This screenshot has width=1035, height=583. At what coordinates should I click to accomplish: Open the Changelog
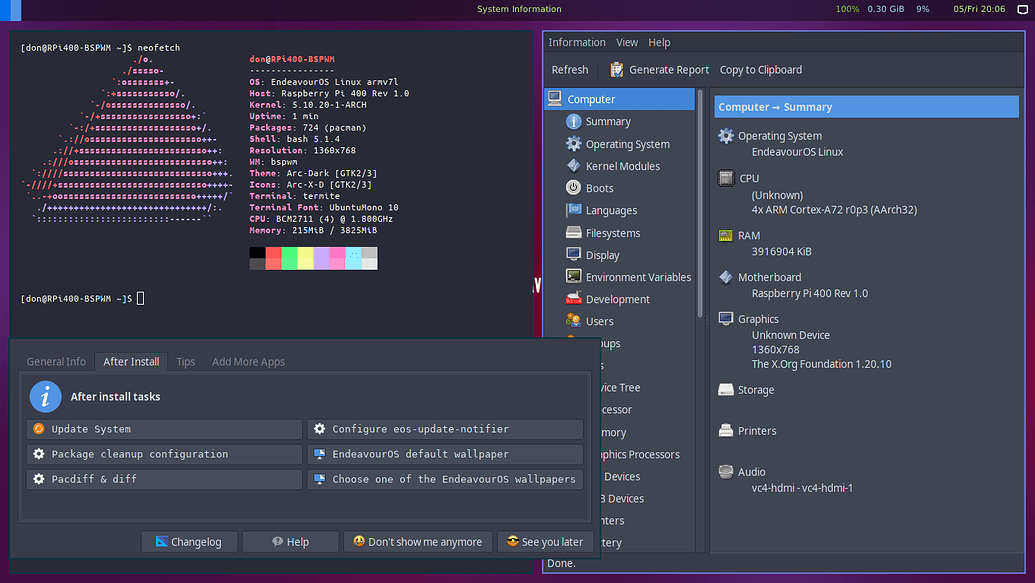(189, 541)
